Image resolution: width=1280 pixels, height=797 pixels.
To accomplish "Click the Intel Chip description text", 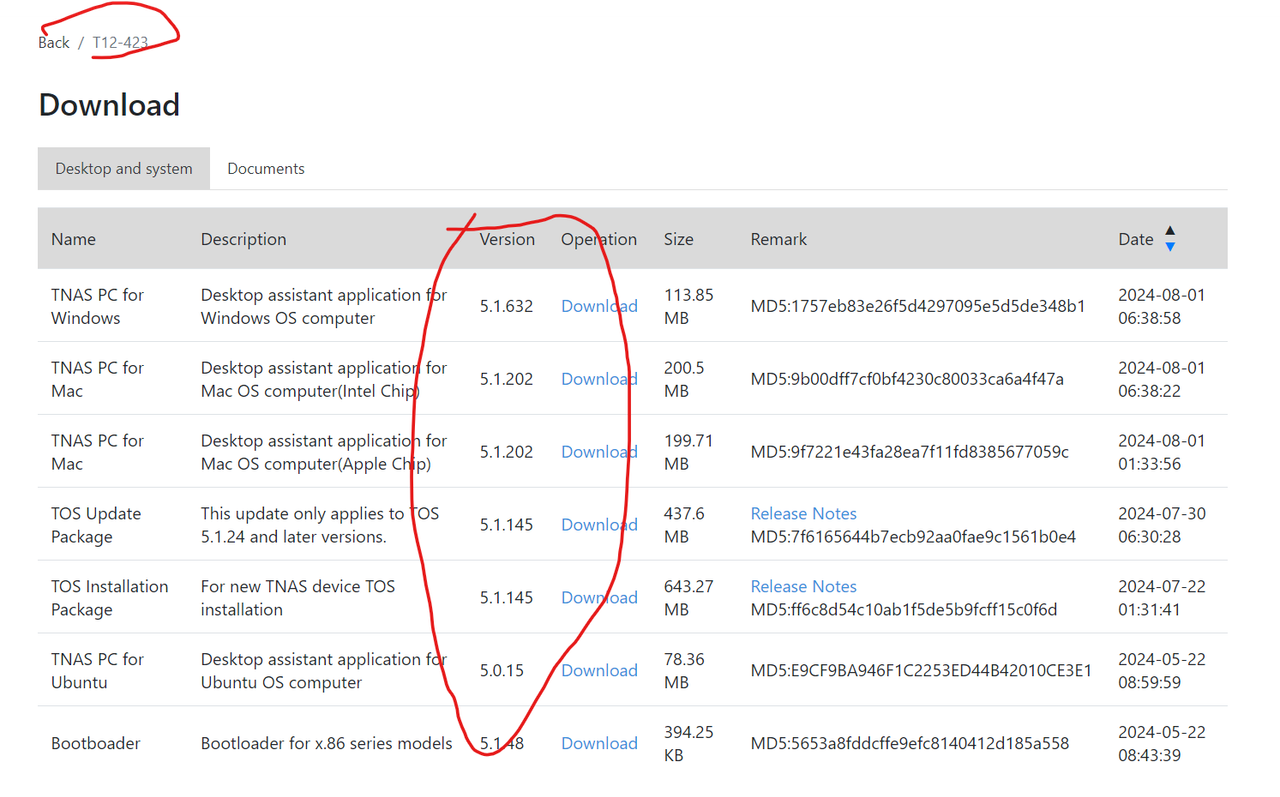I will point(324,379).
